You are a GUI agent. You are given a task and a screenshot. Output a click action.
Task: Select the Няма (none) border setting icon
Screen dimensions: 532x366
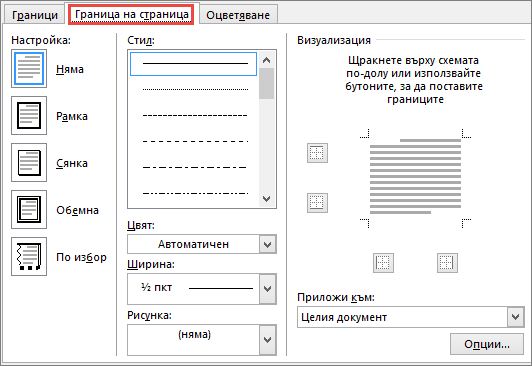pos(29,69)
